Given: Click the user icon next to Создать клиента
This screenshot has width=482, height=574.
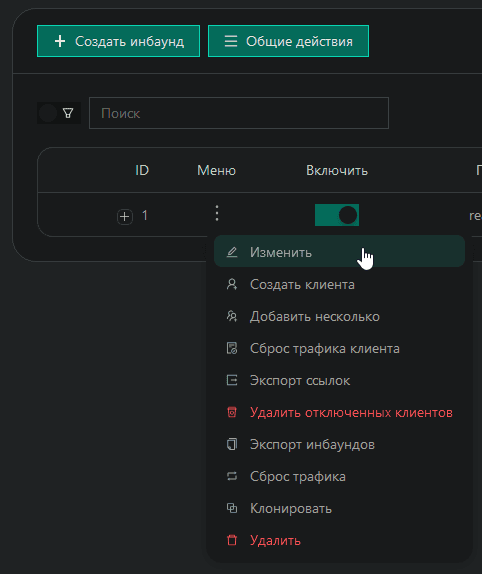Looking at the screenshot, I should pyautogui.click(x=232, y=284).
